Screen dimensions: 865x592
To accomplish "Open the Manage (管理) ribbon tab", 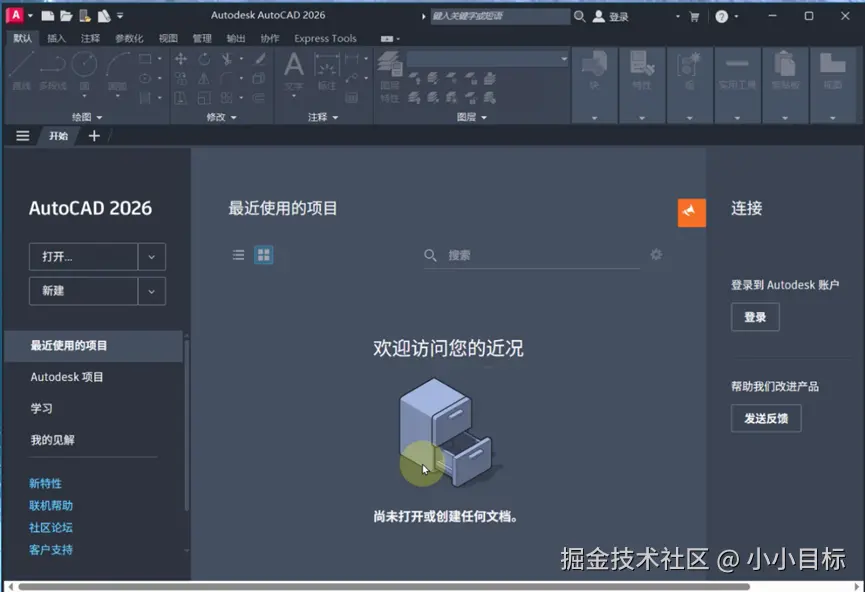I will pyautogui.click(x=202, y=38).
